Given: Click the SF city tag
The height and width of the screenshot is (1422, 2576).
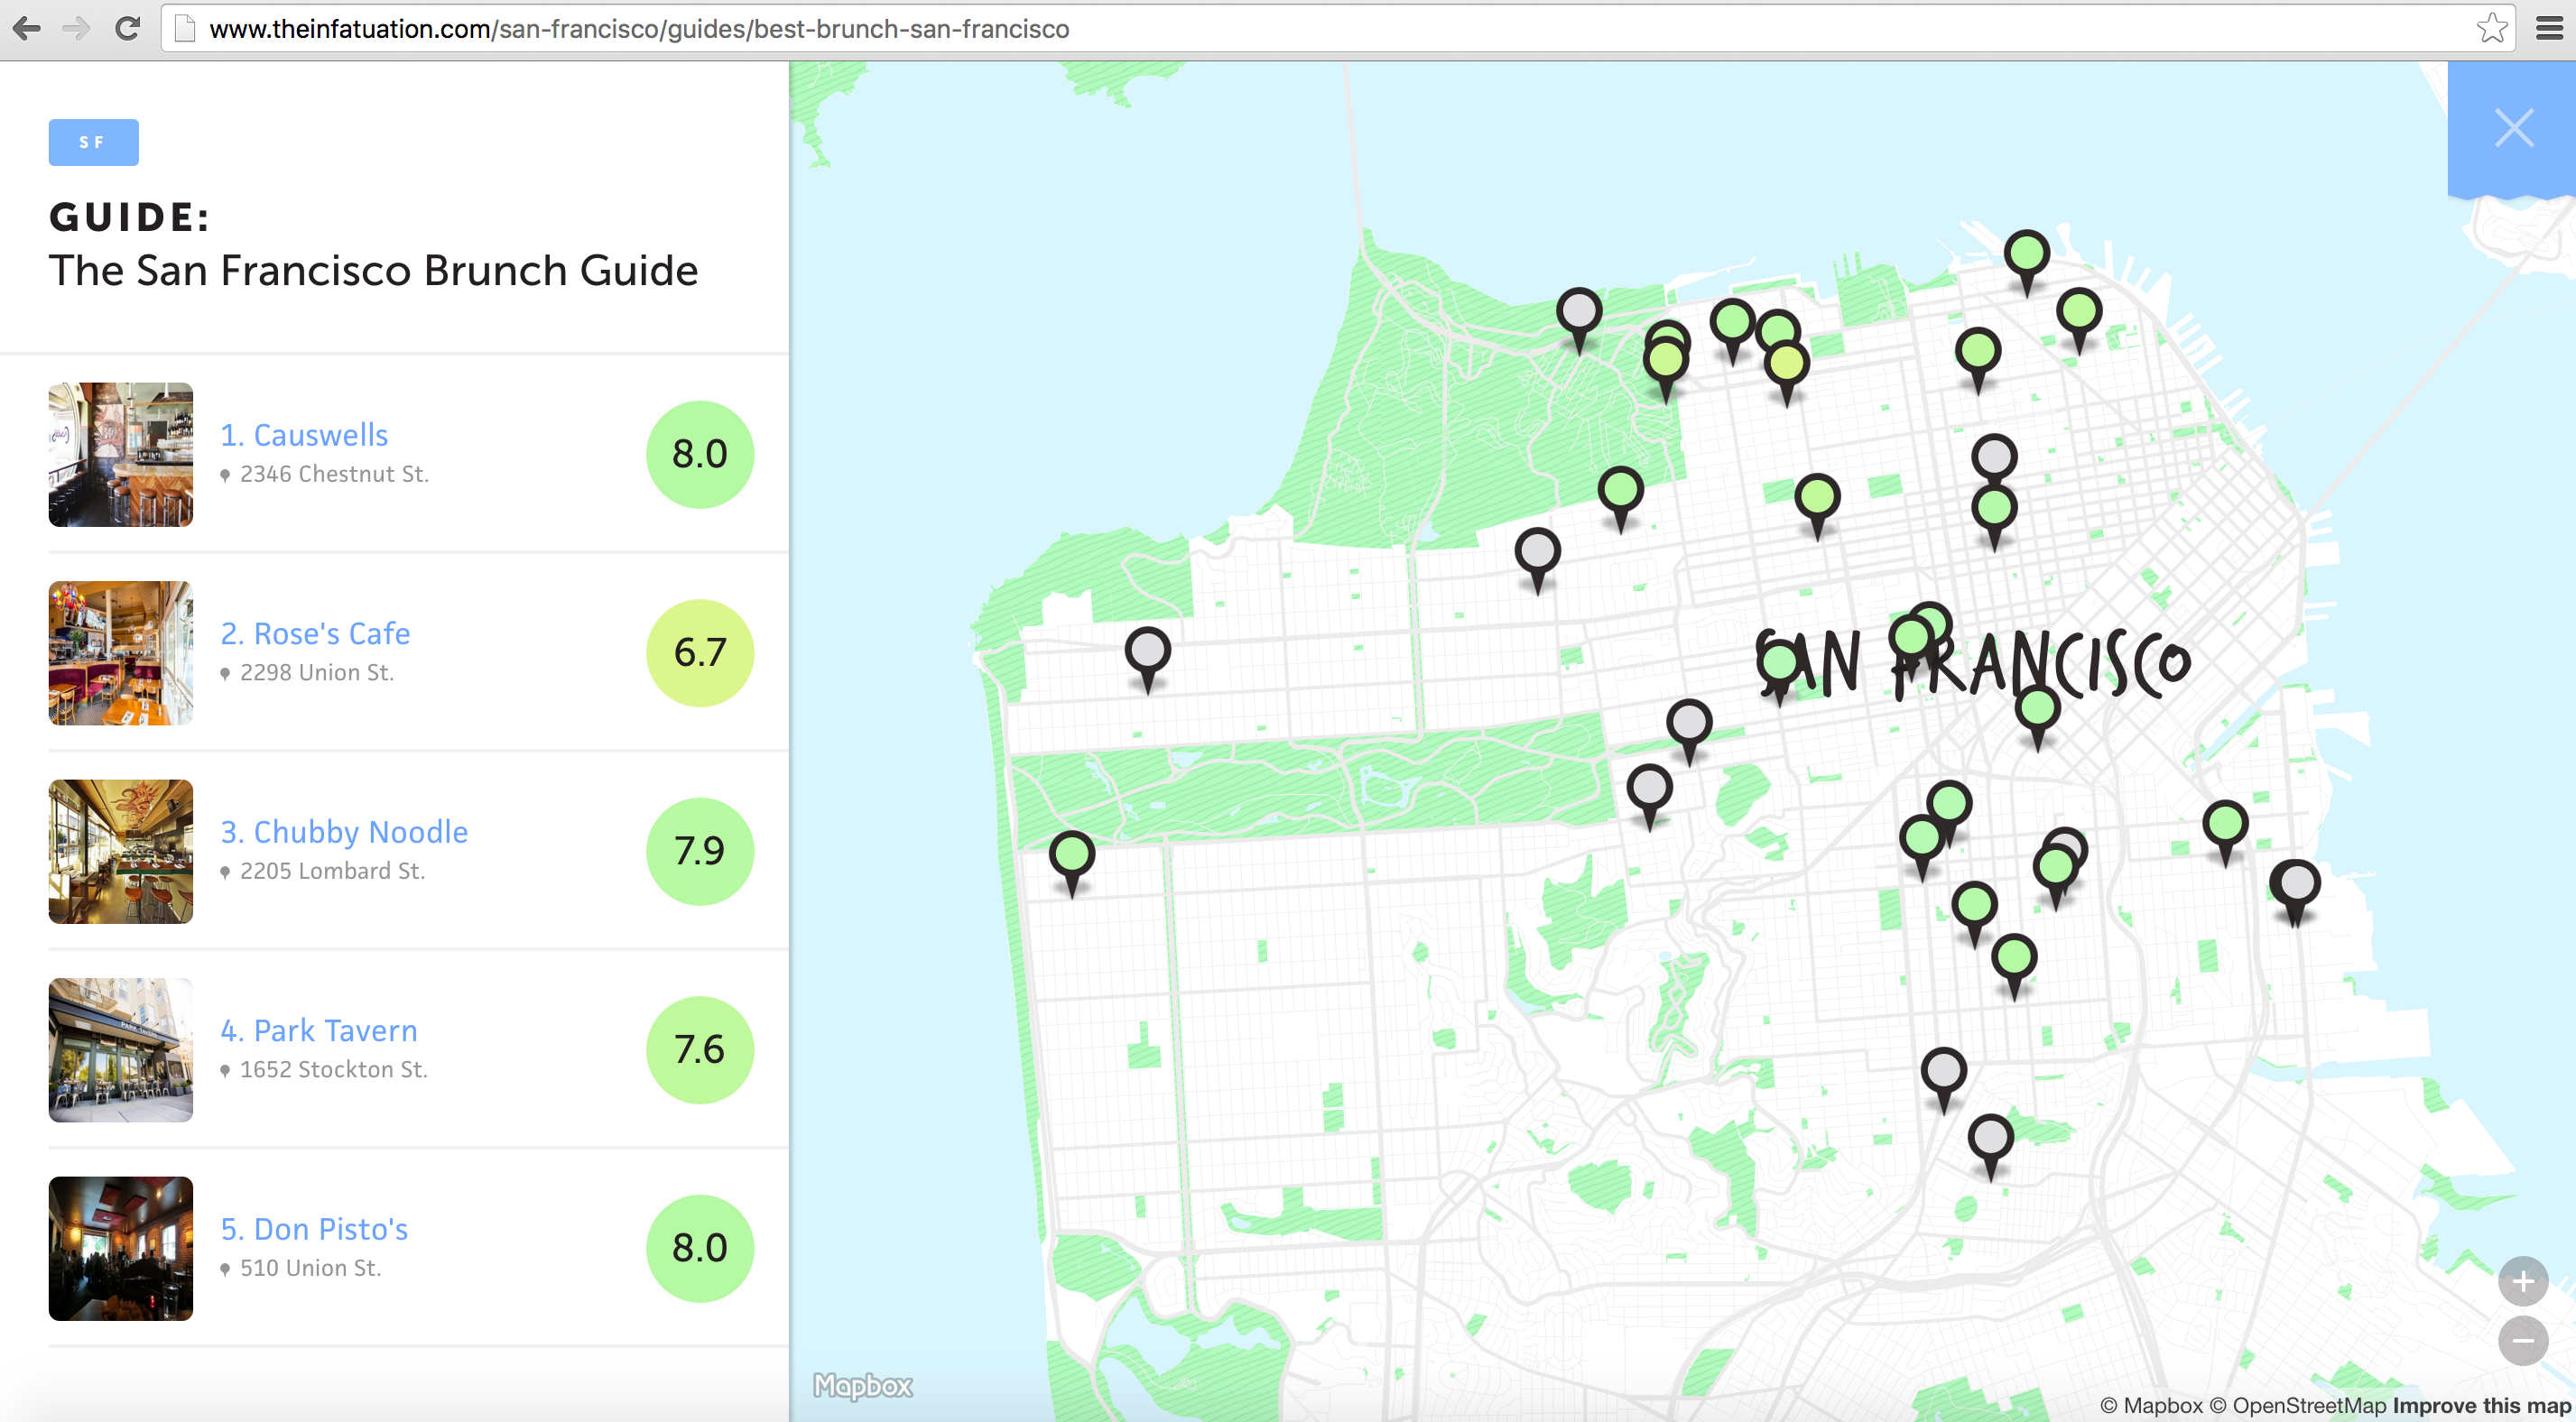Looking at the screenshot, I should [x=93, y=142].
